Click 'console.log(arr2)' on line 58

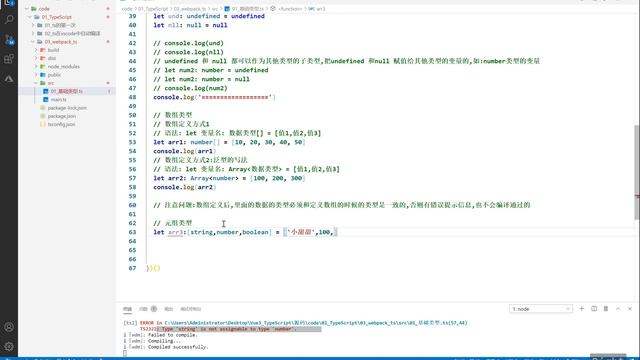[x=184, y=187]
